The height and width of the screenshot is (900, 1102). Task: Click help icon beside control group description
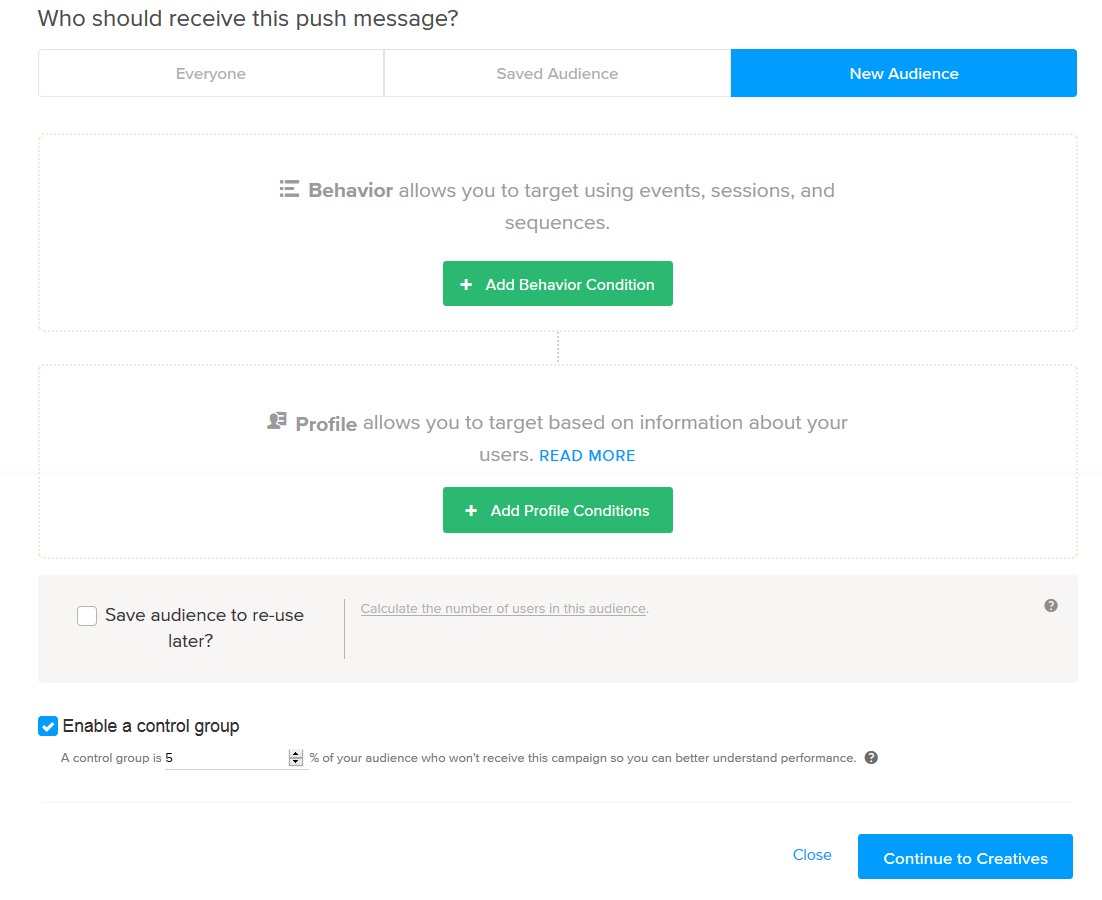(x=871, y=758)
